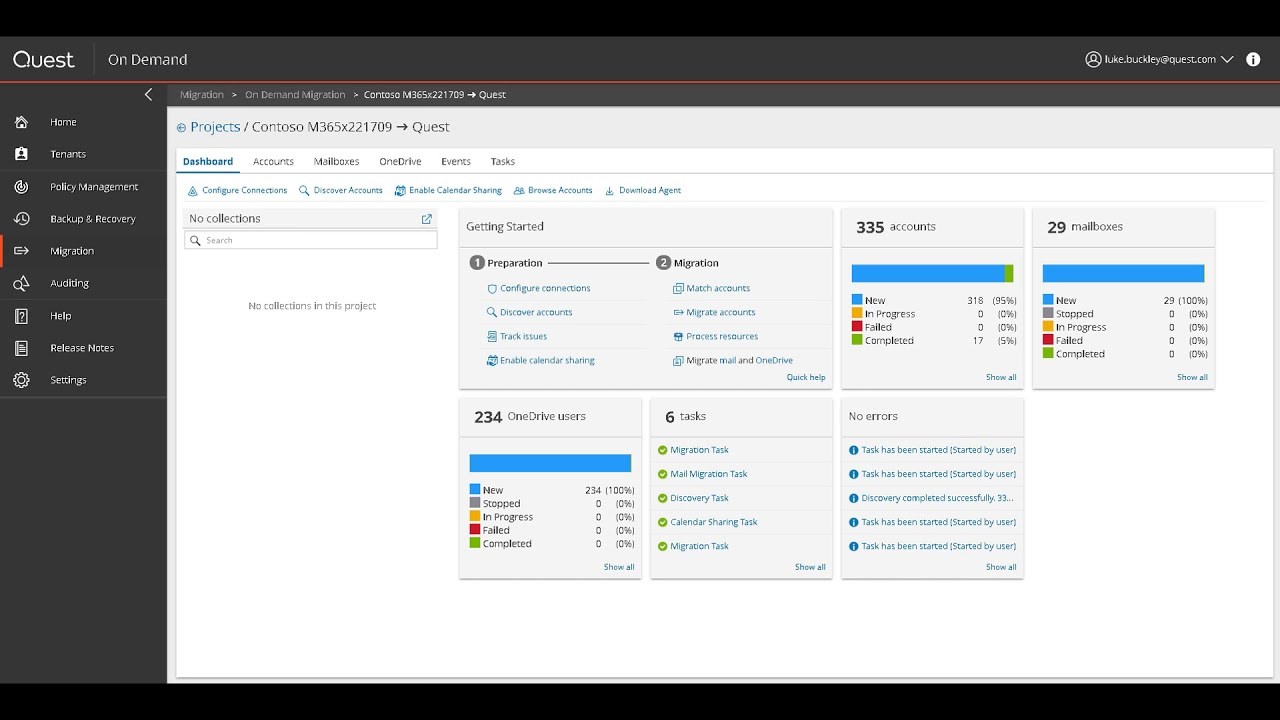This screenshot has height=720, width=1280.
Task: Open the Backup & Recovery sidebar icon
Action: coord(21,219)
